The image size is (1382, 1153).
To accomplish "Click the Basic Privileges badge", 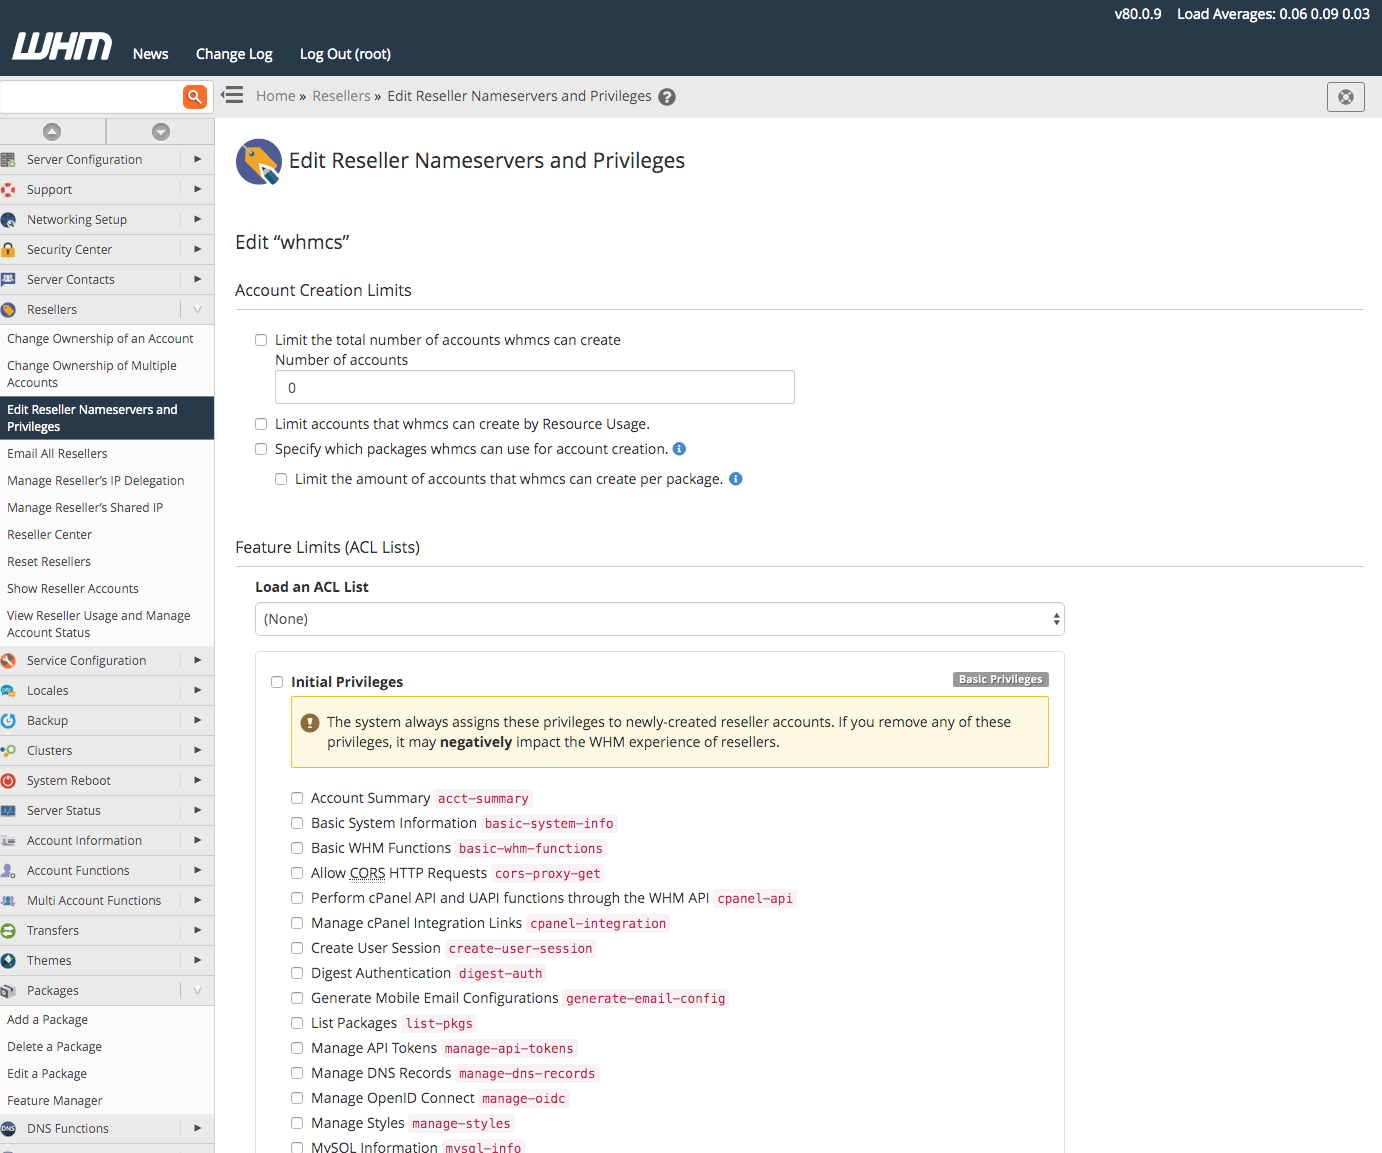I will [1001, 679].
